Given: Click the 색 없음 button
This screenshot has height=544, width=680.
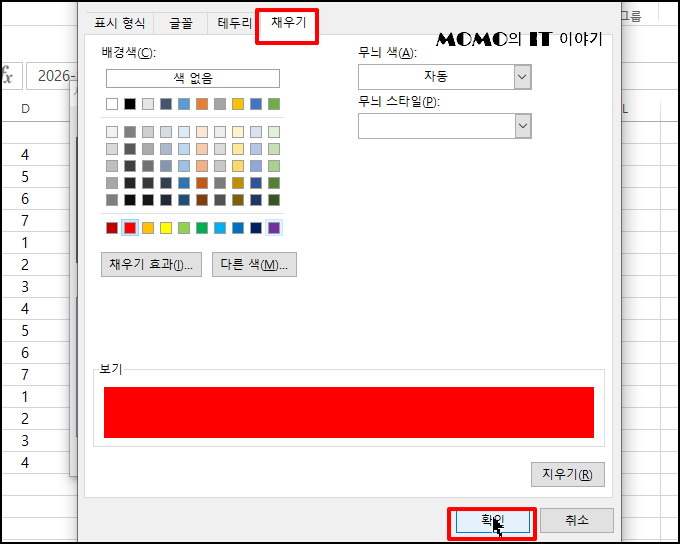Looking at the screenshot, I should click(x=193, y=79).
